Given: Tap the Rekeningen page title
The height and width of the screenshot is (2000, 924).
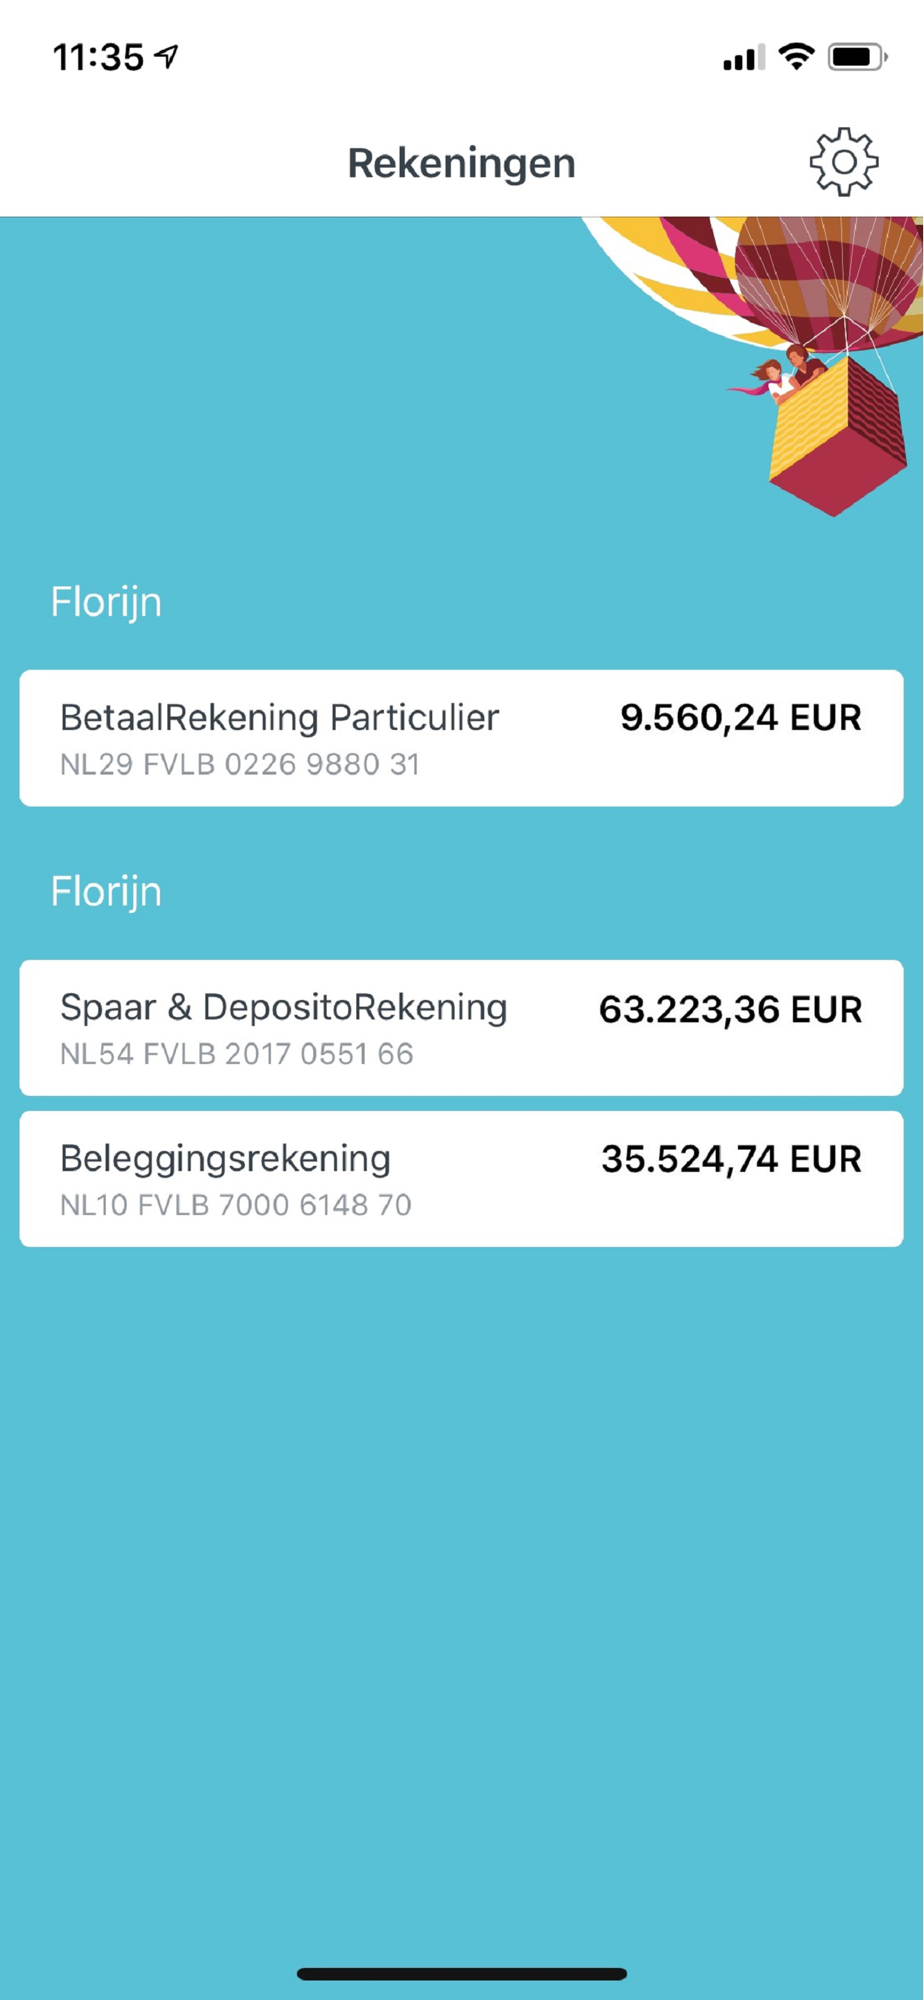Looking at the screenshot, I should tap(461, 163).
